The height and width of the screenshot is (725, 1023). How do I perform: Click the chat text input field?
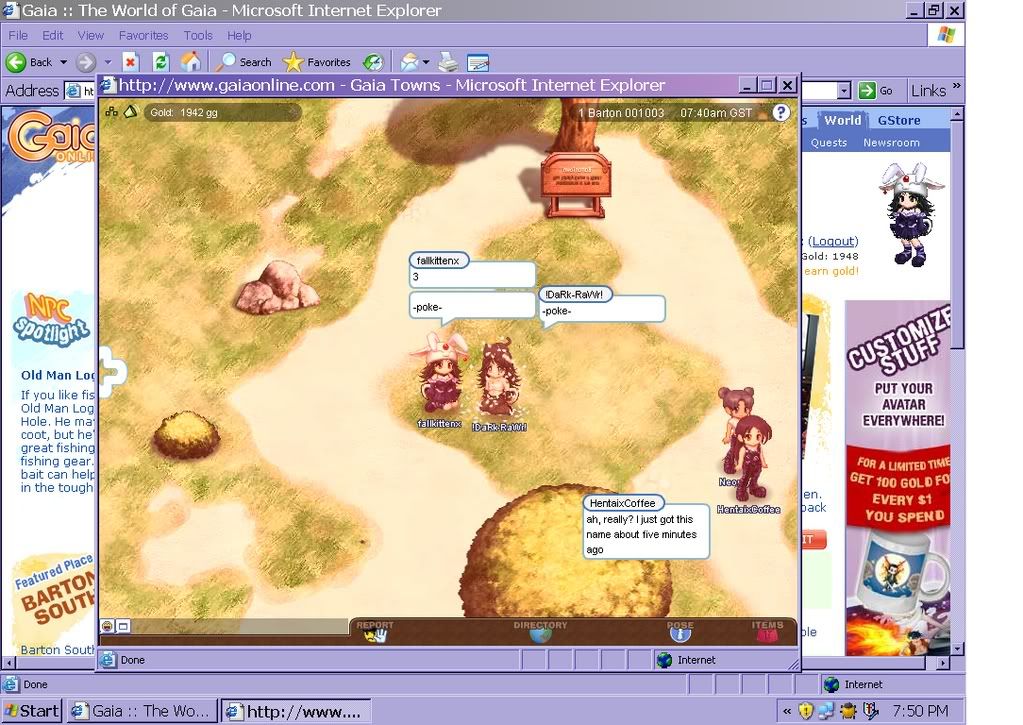point(240,626)
